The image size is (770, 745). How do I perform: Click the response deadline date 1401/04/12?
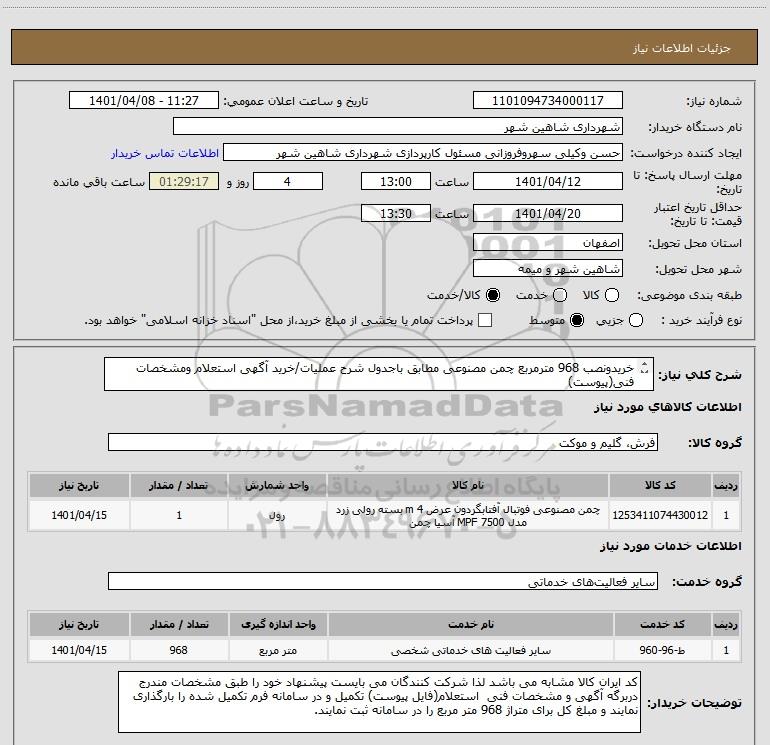point(548,181)
